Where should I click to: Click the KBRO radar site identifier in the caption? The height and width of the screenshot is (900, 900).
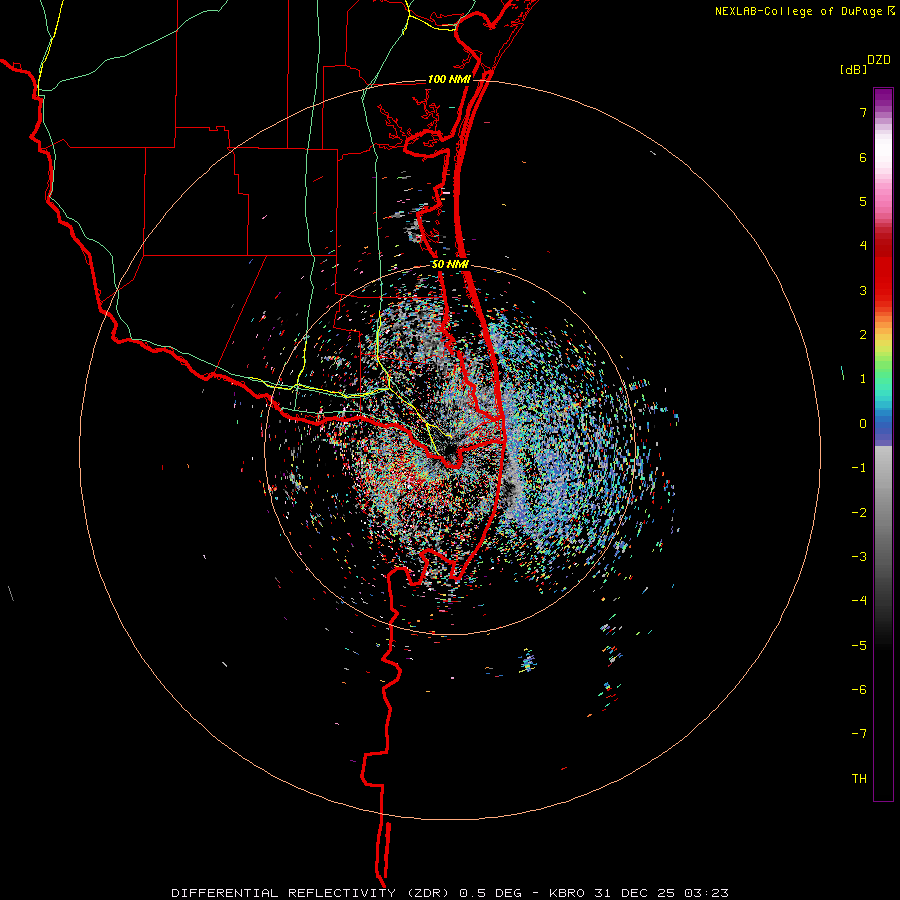[567, 893]
